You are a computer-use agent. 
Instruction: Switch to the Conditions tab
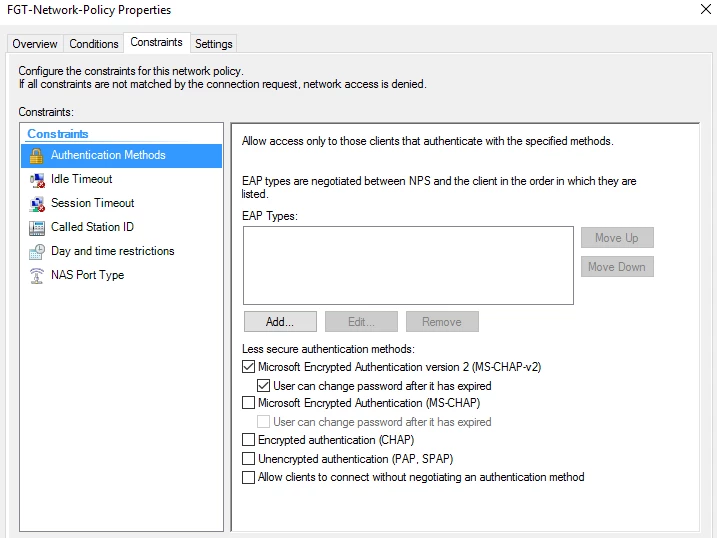click(x=94, y=44)
